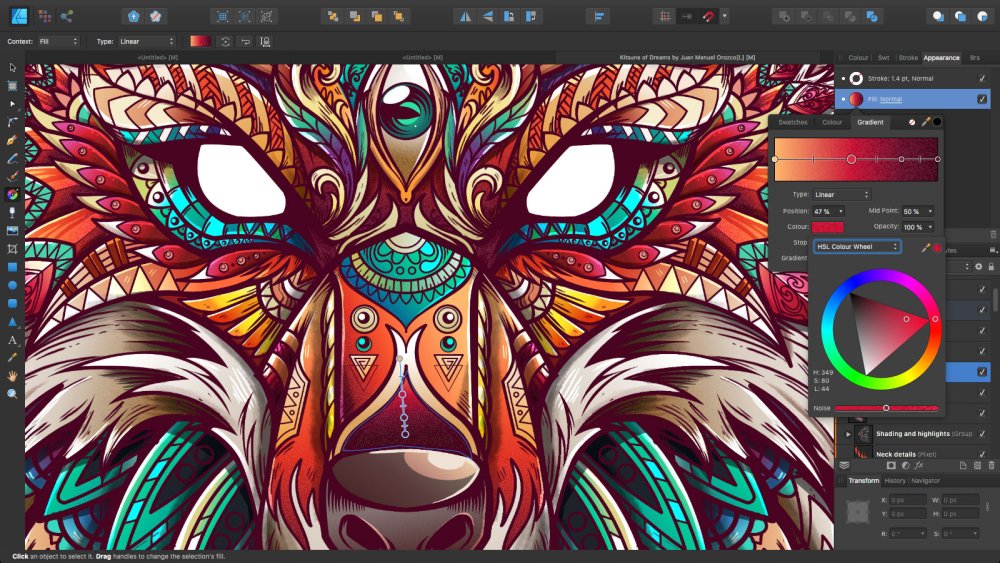Open the HSL Colour Wheel dropdown
This screenshot has width=1000, height=563.
tap(857, 247)
